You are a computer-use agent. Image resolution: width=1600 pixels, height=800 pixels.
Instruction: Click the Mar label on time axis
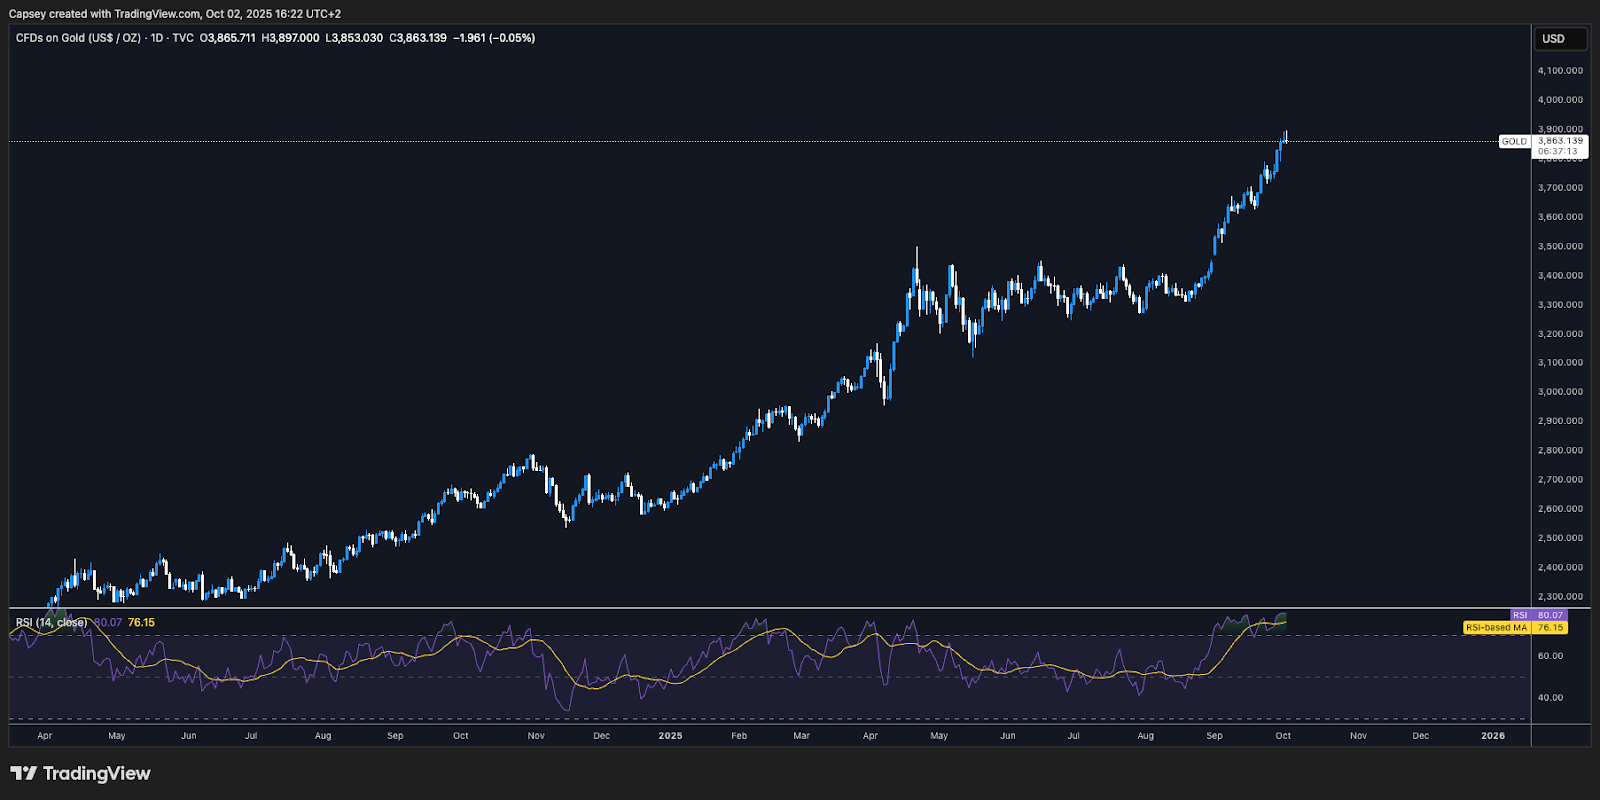point(801,735)
